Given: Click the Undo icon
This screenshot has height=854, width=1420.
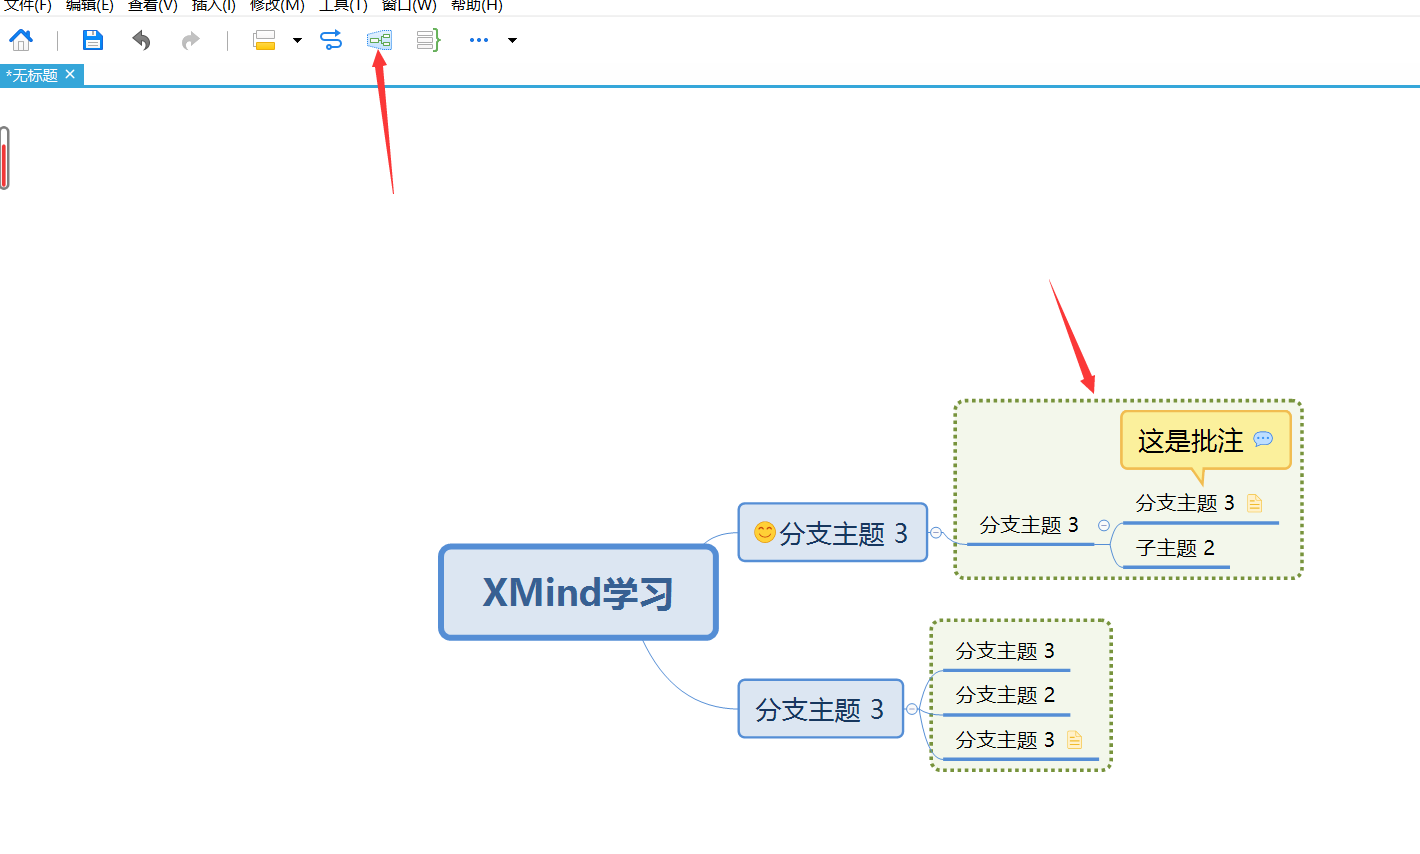Looking at the screenshot, I should click(x=141, y=40).
